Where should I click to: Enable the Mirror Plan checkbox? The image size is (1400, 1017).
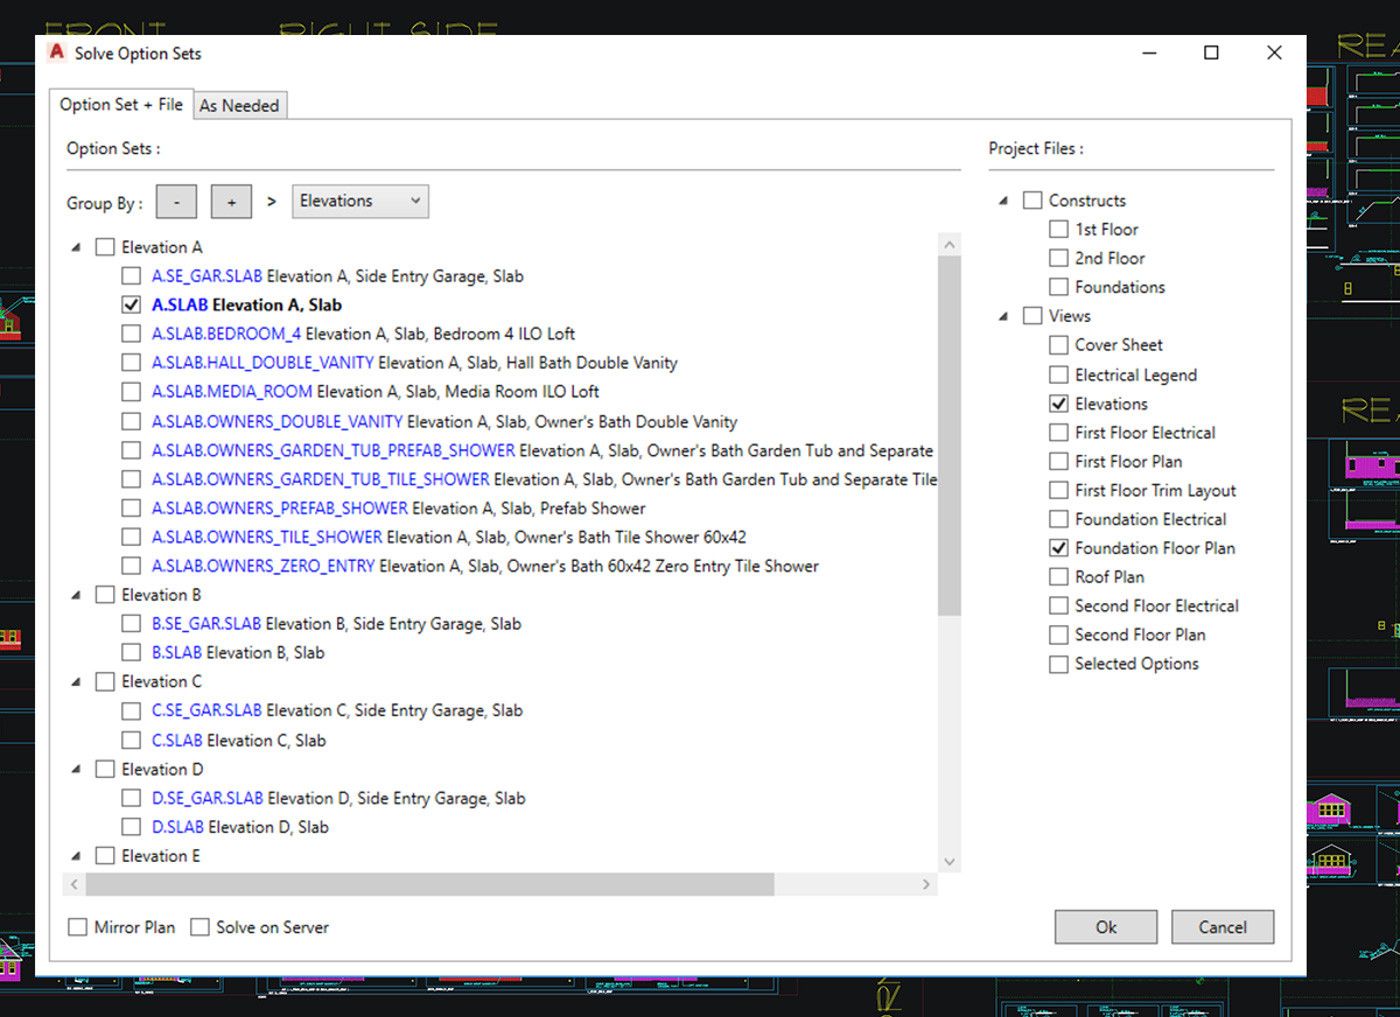(x=78, y=927)
